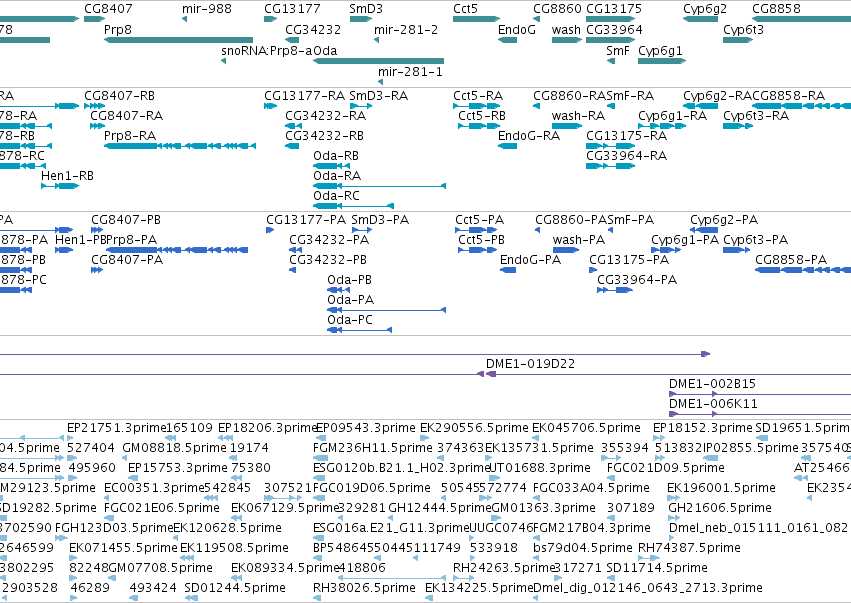Select the Cyp6t3 gene label
This screenshot has width=851, height=603.
743,29
